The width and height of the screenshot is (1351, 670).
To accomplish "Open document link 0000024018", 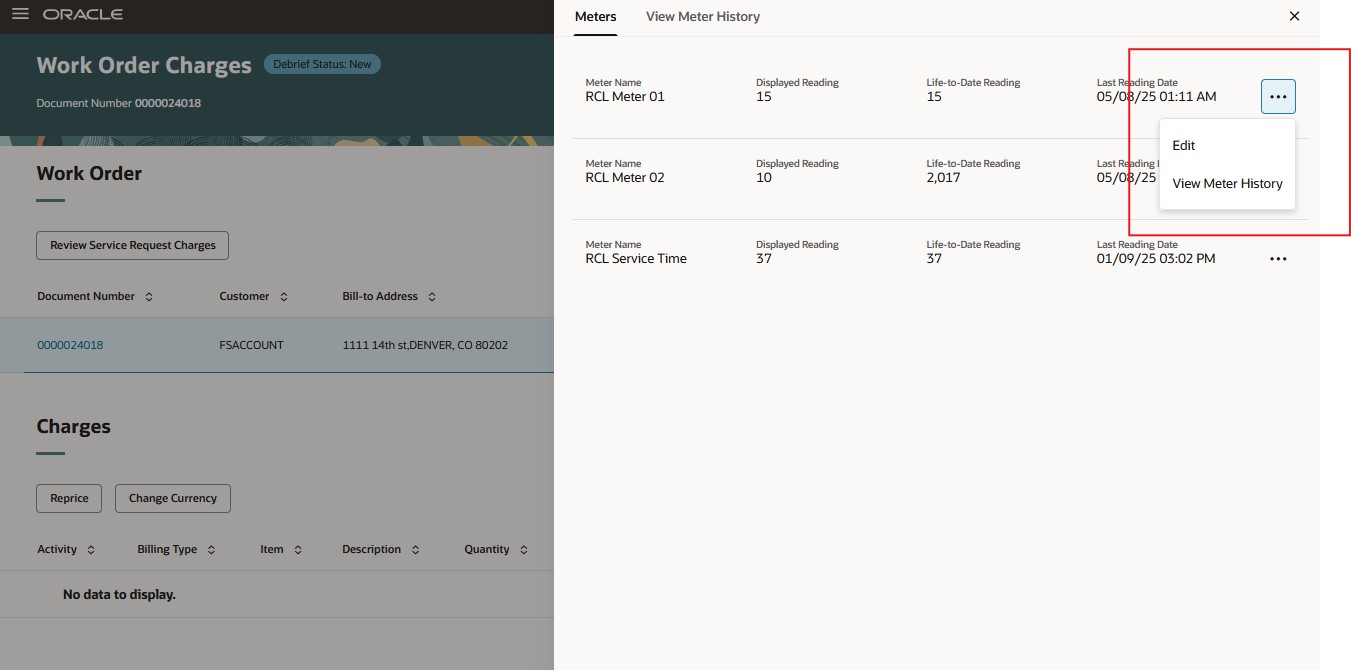I will [x=69, y=344].
